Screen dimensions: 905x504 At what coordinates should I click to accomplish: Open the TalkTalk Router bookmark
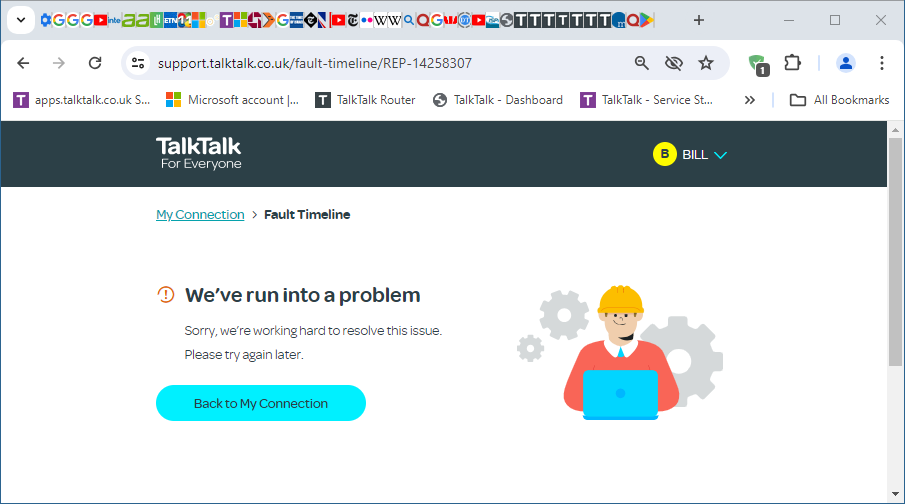point(365,100)
